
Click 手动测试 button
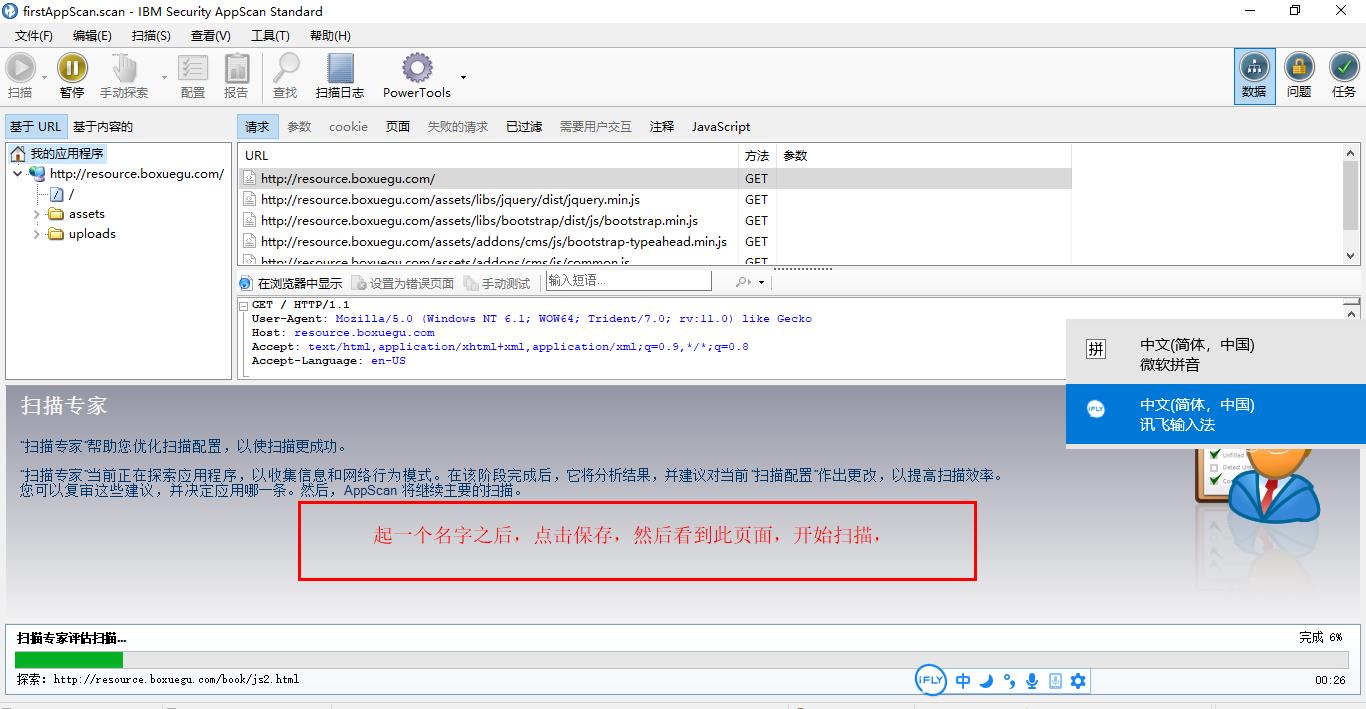pos(497,283)
